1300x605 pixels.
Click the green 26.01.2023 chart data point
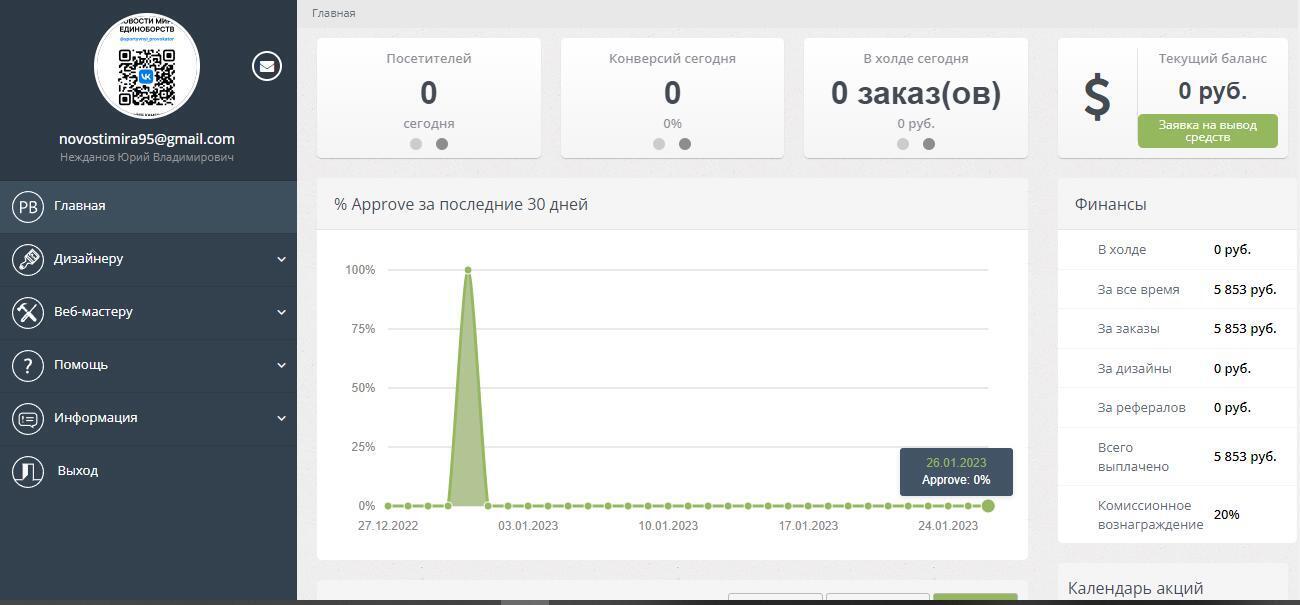[988, 506]
